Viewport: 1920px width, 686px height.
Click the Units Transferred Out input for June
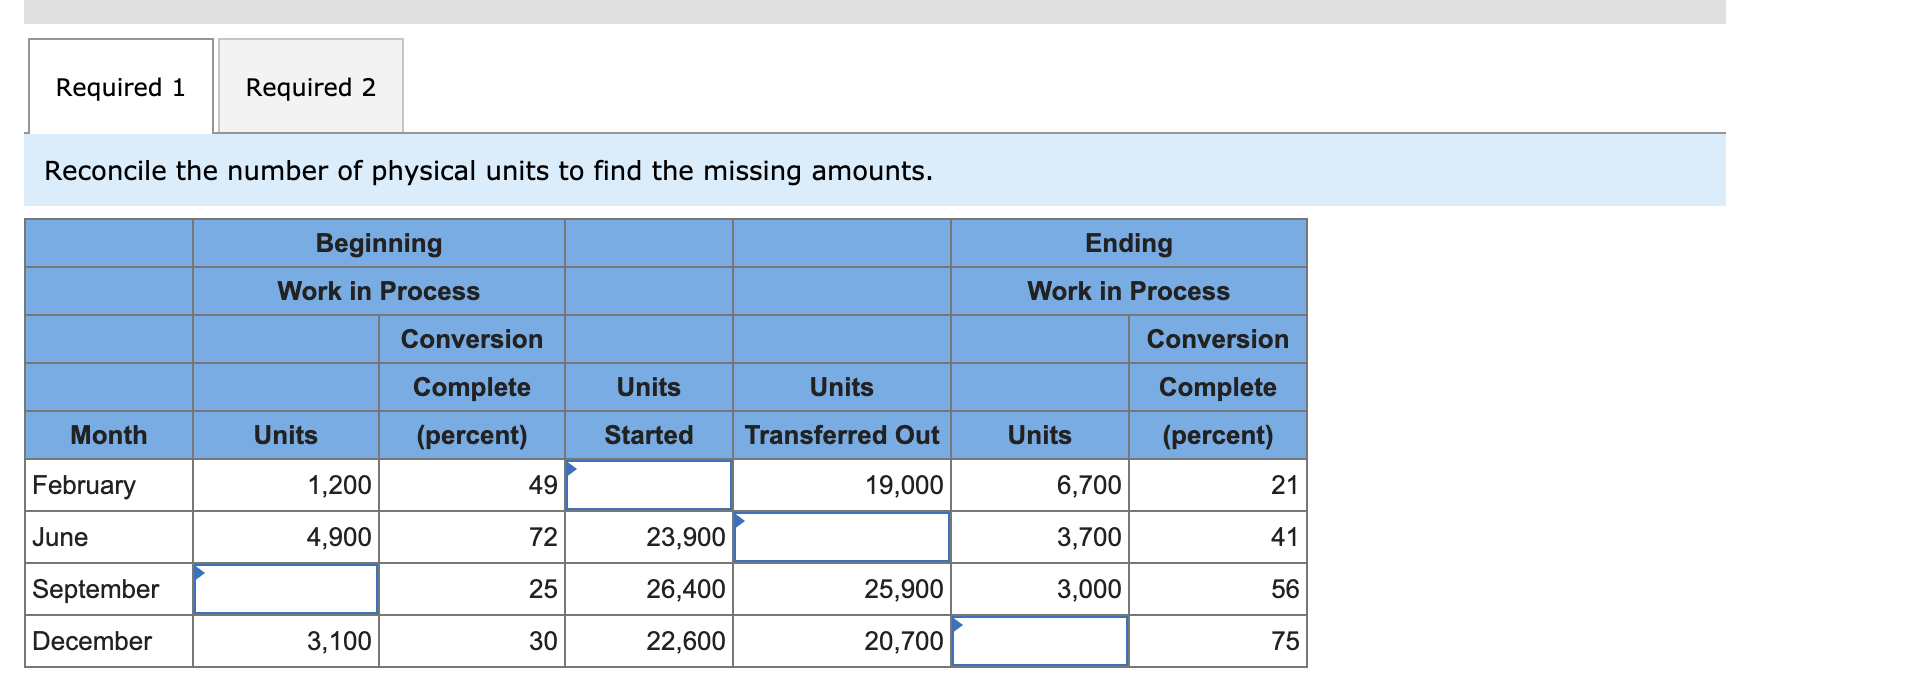[x=840, y=537]
